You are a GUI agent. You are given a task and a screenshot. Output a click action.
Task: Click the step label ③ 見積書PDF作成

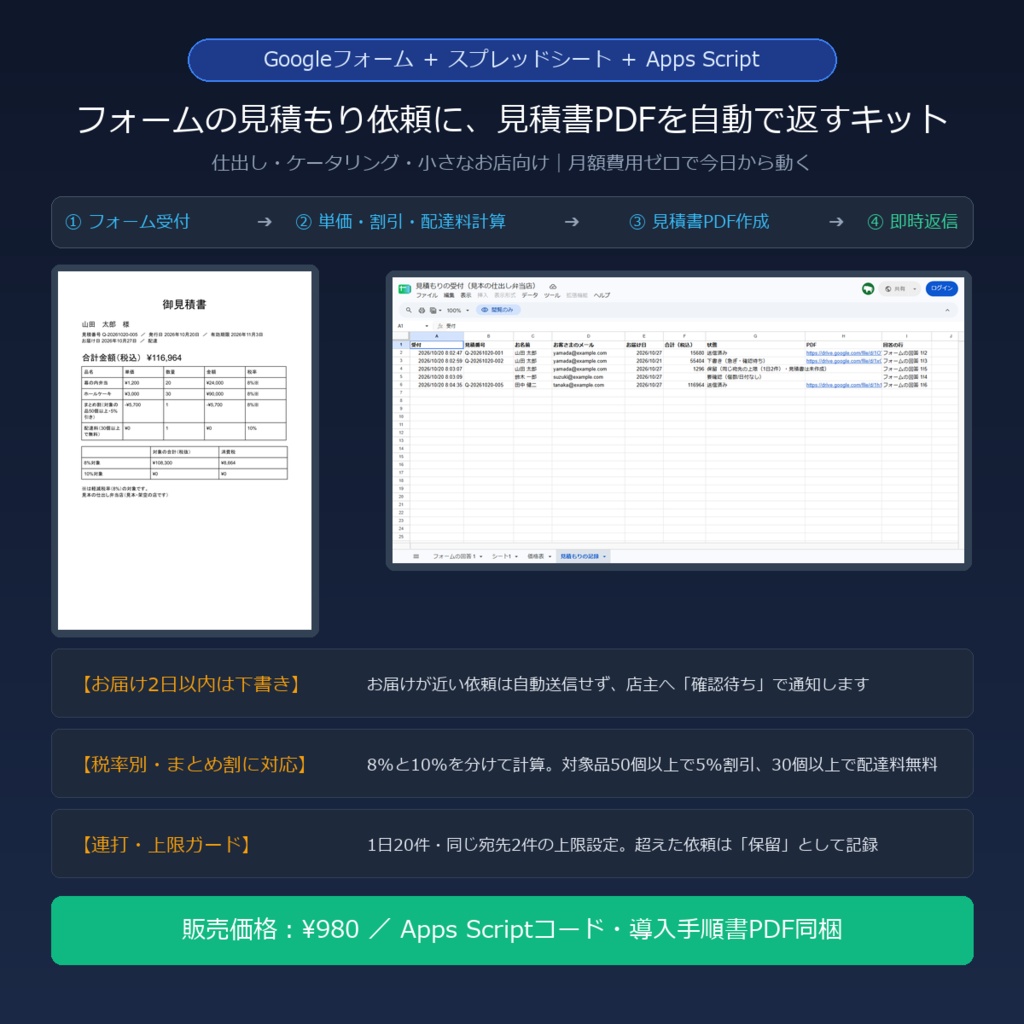click(x=699, y=222)
